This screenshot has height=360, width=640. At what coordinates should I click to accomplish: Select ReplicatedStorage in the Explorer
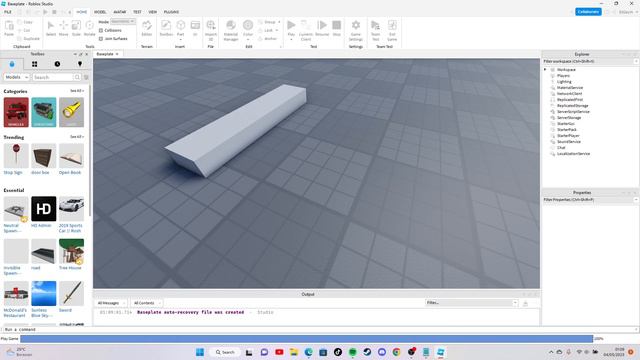(572, 106)
